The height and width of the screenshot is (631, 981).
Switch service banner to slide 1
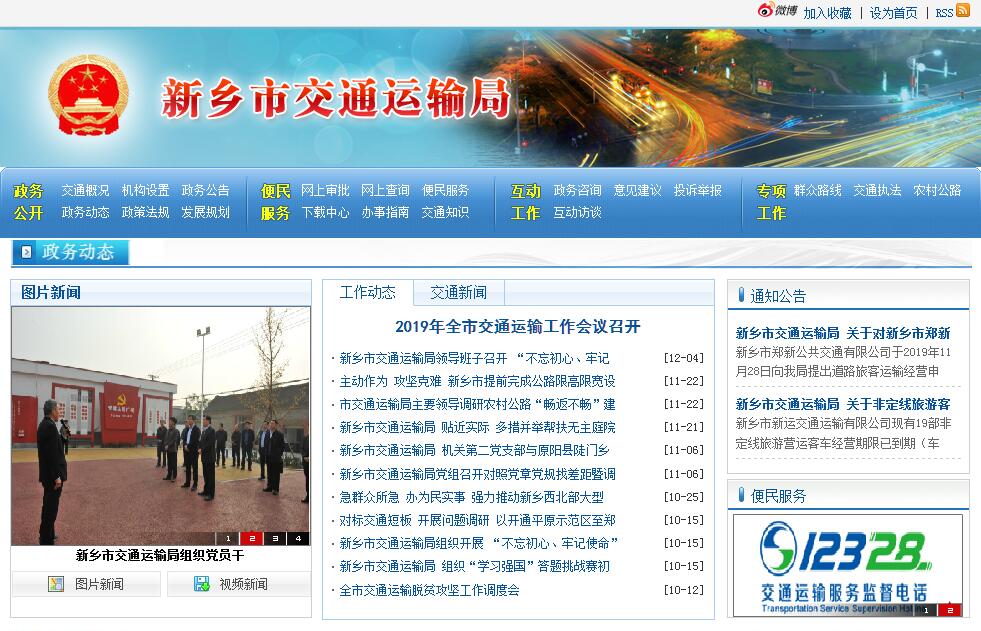click(x=926, y=609)
